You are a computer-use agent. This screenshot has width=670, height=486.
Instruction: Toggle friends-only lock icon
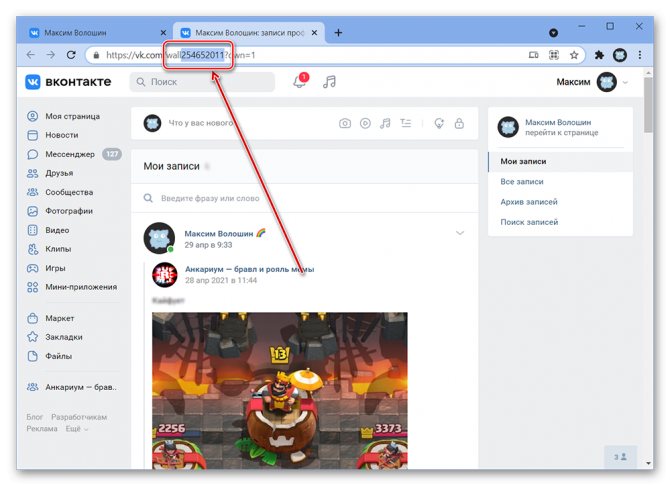[x=459, y=124]
